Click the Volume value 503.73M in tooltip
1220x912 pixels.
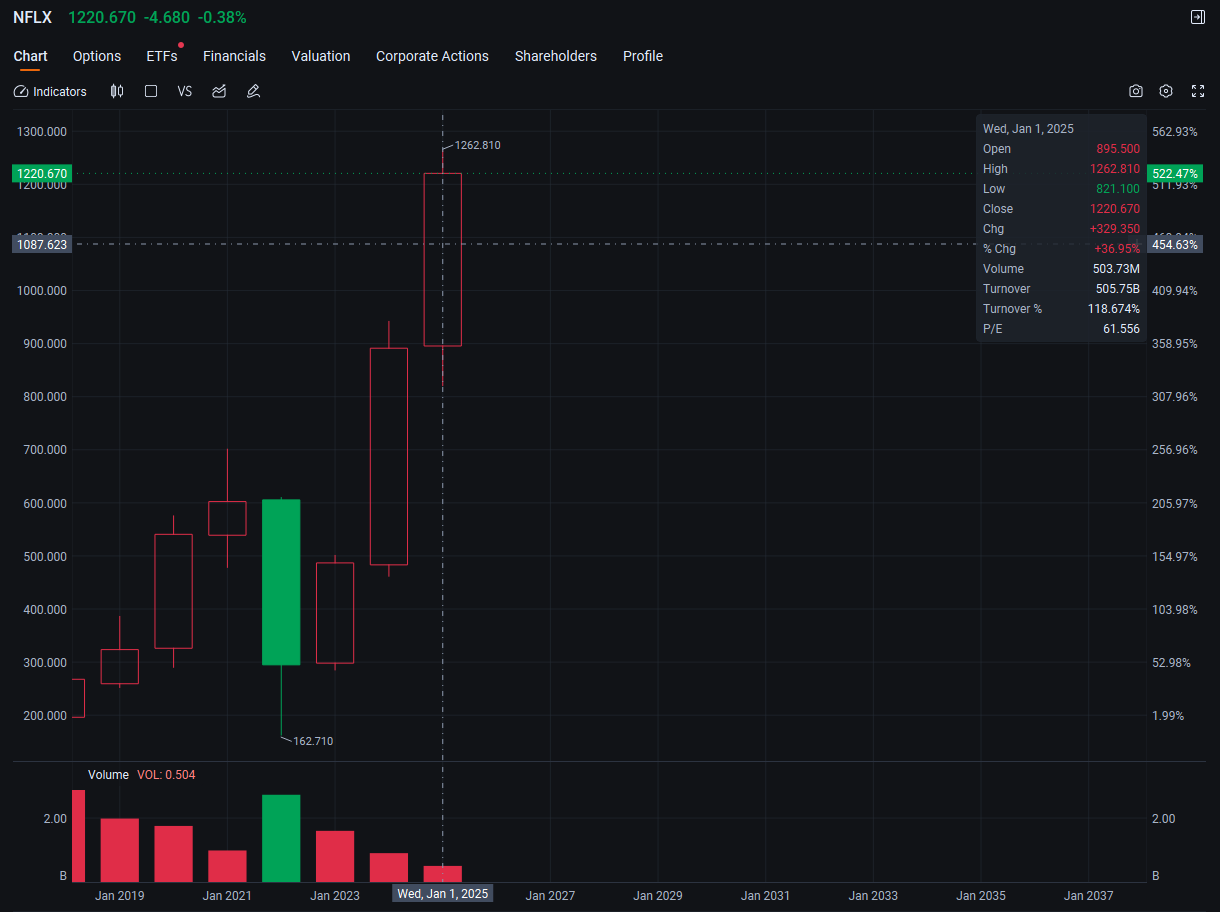[x=1117, y=269]
